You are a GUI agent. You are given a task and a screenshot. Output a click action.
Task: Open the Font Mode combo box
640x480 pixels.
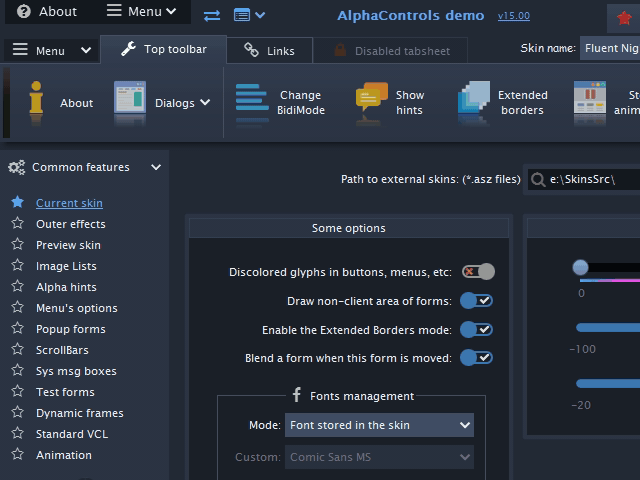[379, 425]
